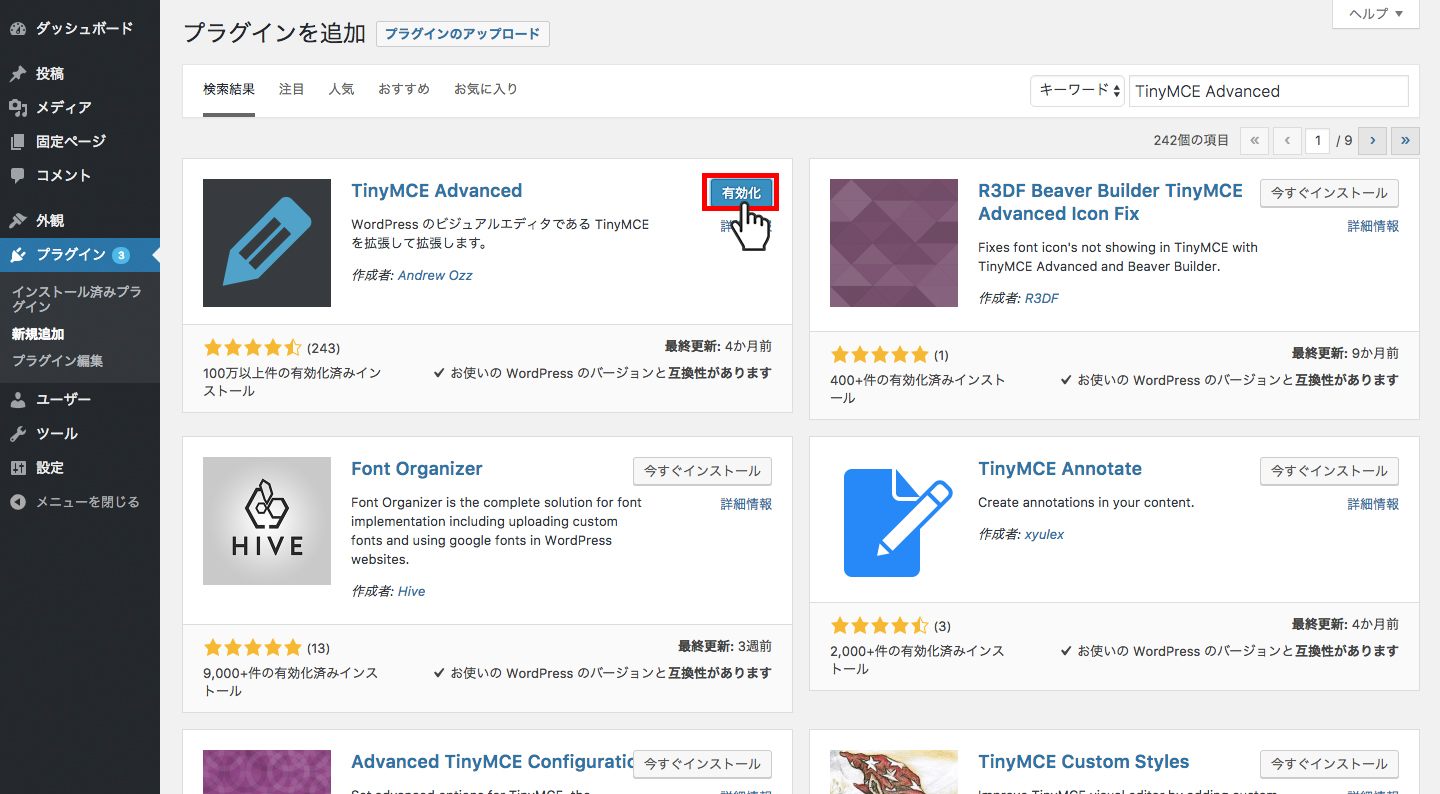Open author link Andrew Ozz
Image resolution: width=1440 pixels, height=794 pixels.
pyautogui.click(x=435, y=275)
